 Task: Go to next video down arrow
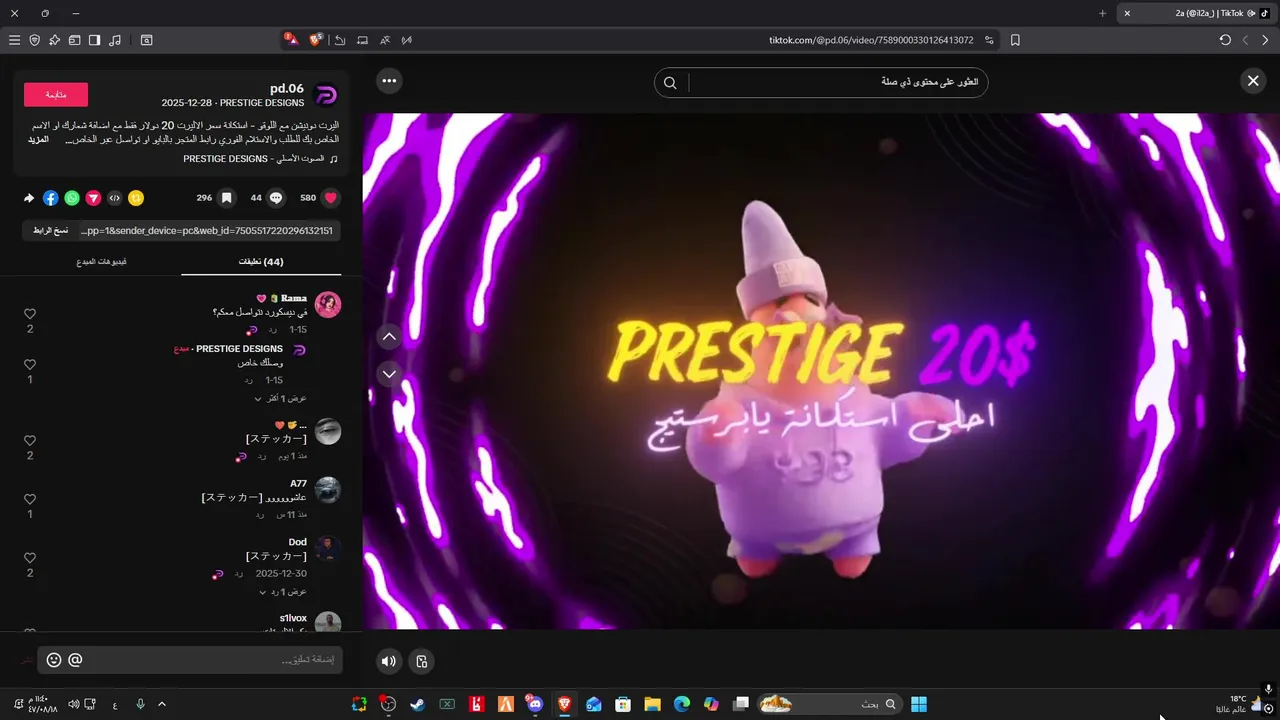tap(390, 374)
